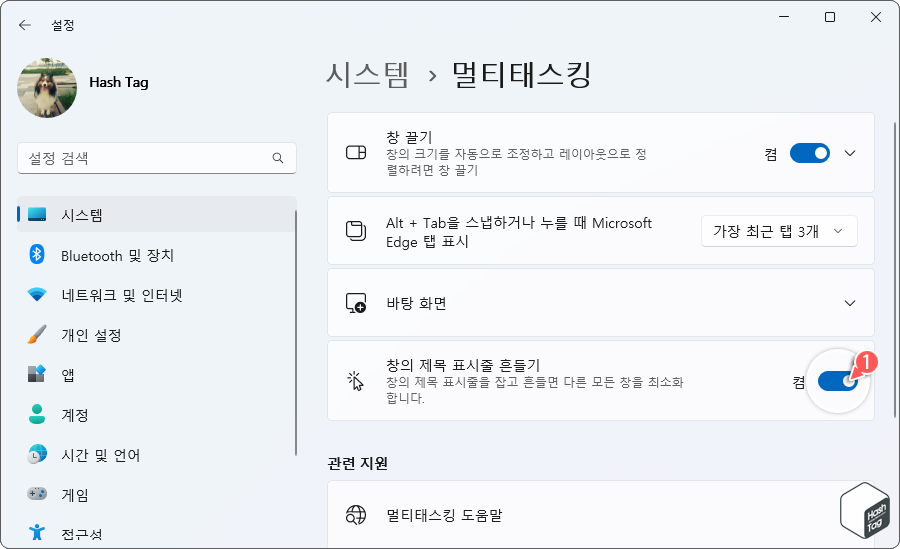Click the Hash Tag profile picture

coord(47,88)
